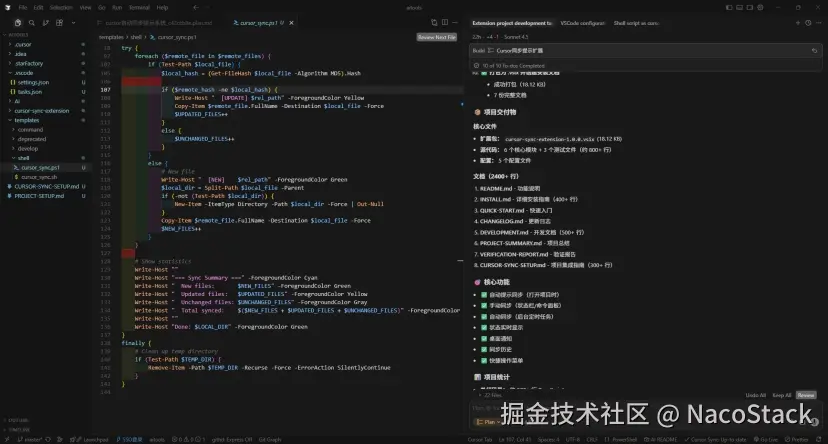Image resolution: width=828 pixels, height=444 pixels.
Task: Click Go Live in status bar
Action: pyautogui.click(x=766, y=439)
